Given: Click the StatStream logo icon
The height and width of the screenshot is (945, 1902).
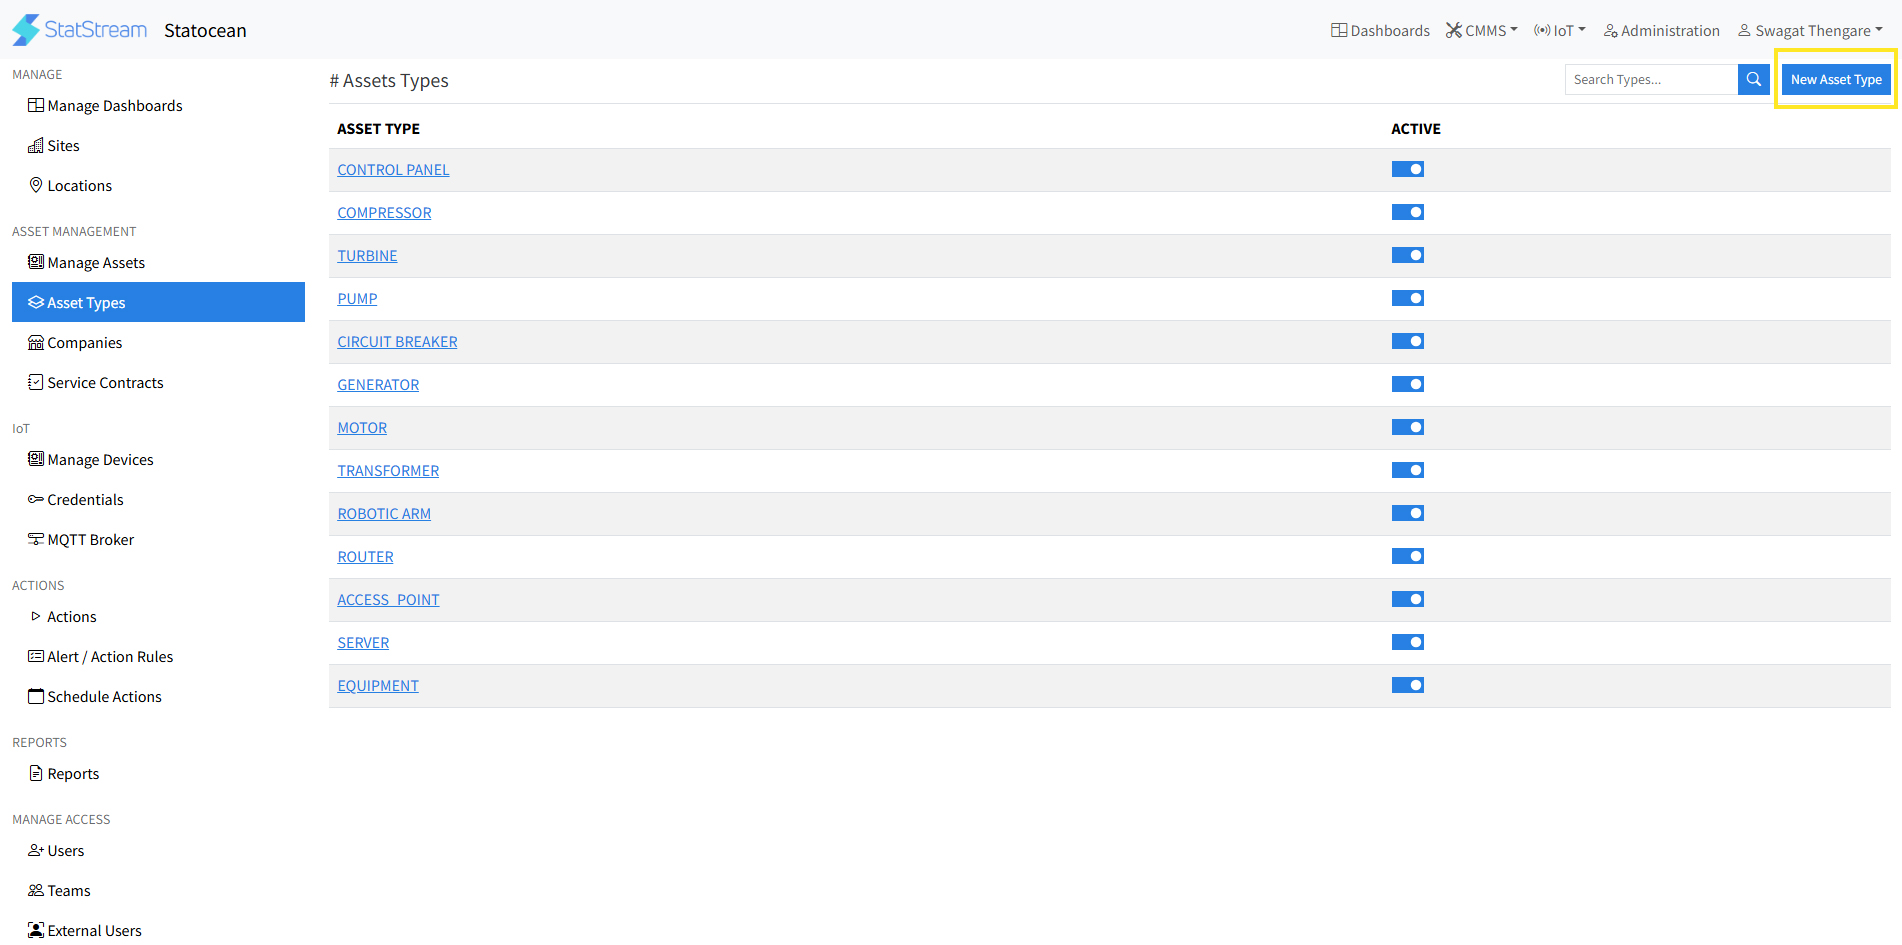Looking at the screenshot, I should click(26, 30).
